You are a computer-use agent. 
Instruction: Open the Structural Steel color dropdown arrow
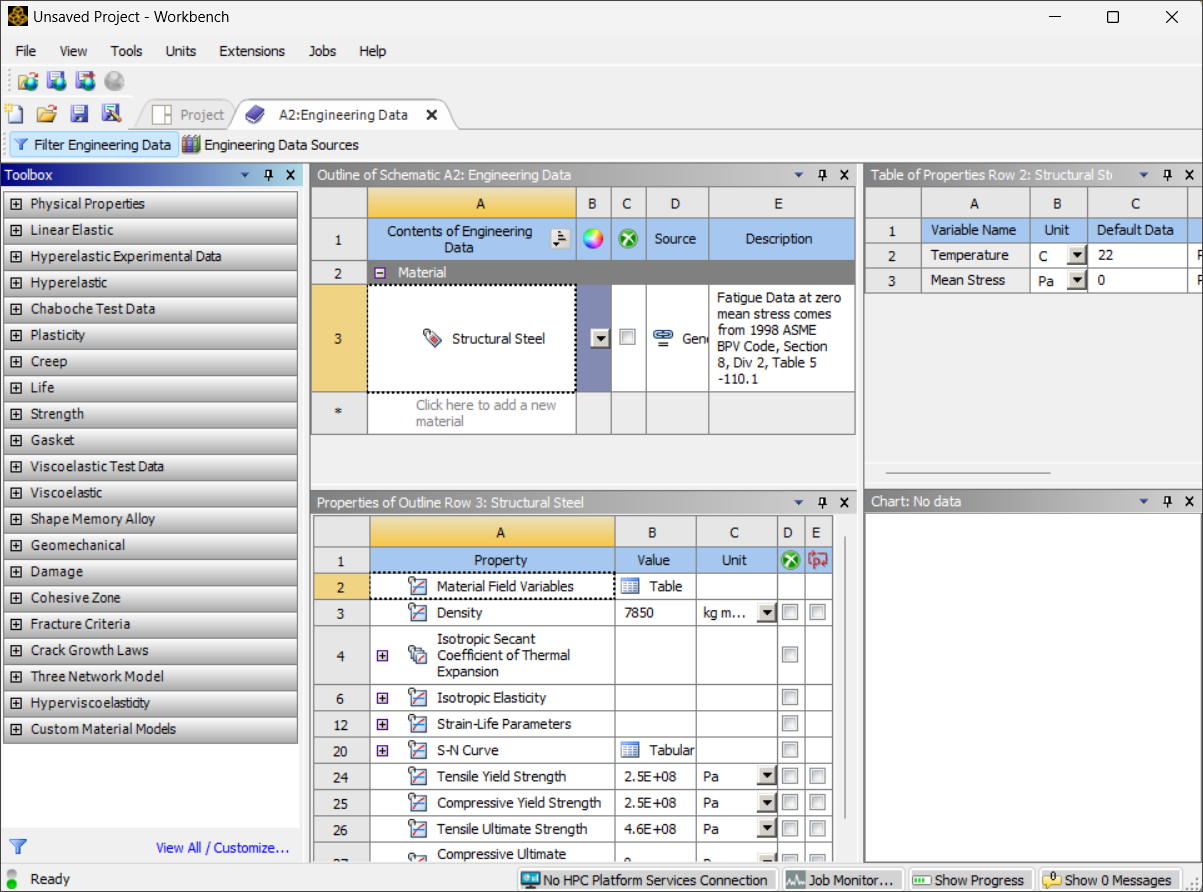click(x=600, y=338)
